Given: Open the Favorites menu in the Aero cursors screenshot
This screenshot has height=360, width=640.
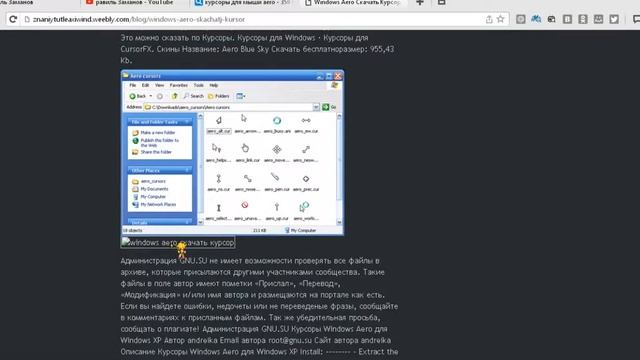Looking at the screenshot, I should pyautogui.click(x=178, y=85).
